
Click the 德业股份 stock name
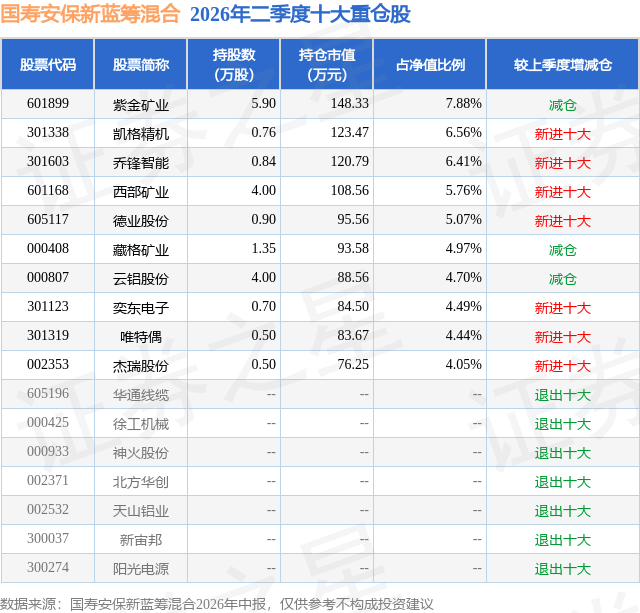click(x=141, y=221)
